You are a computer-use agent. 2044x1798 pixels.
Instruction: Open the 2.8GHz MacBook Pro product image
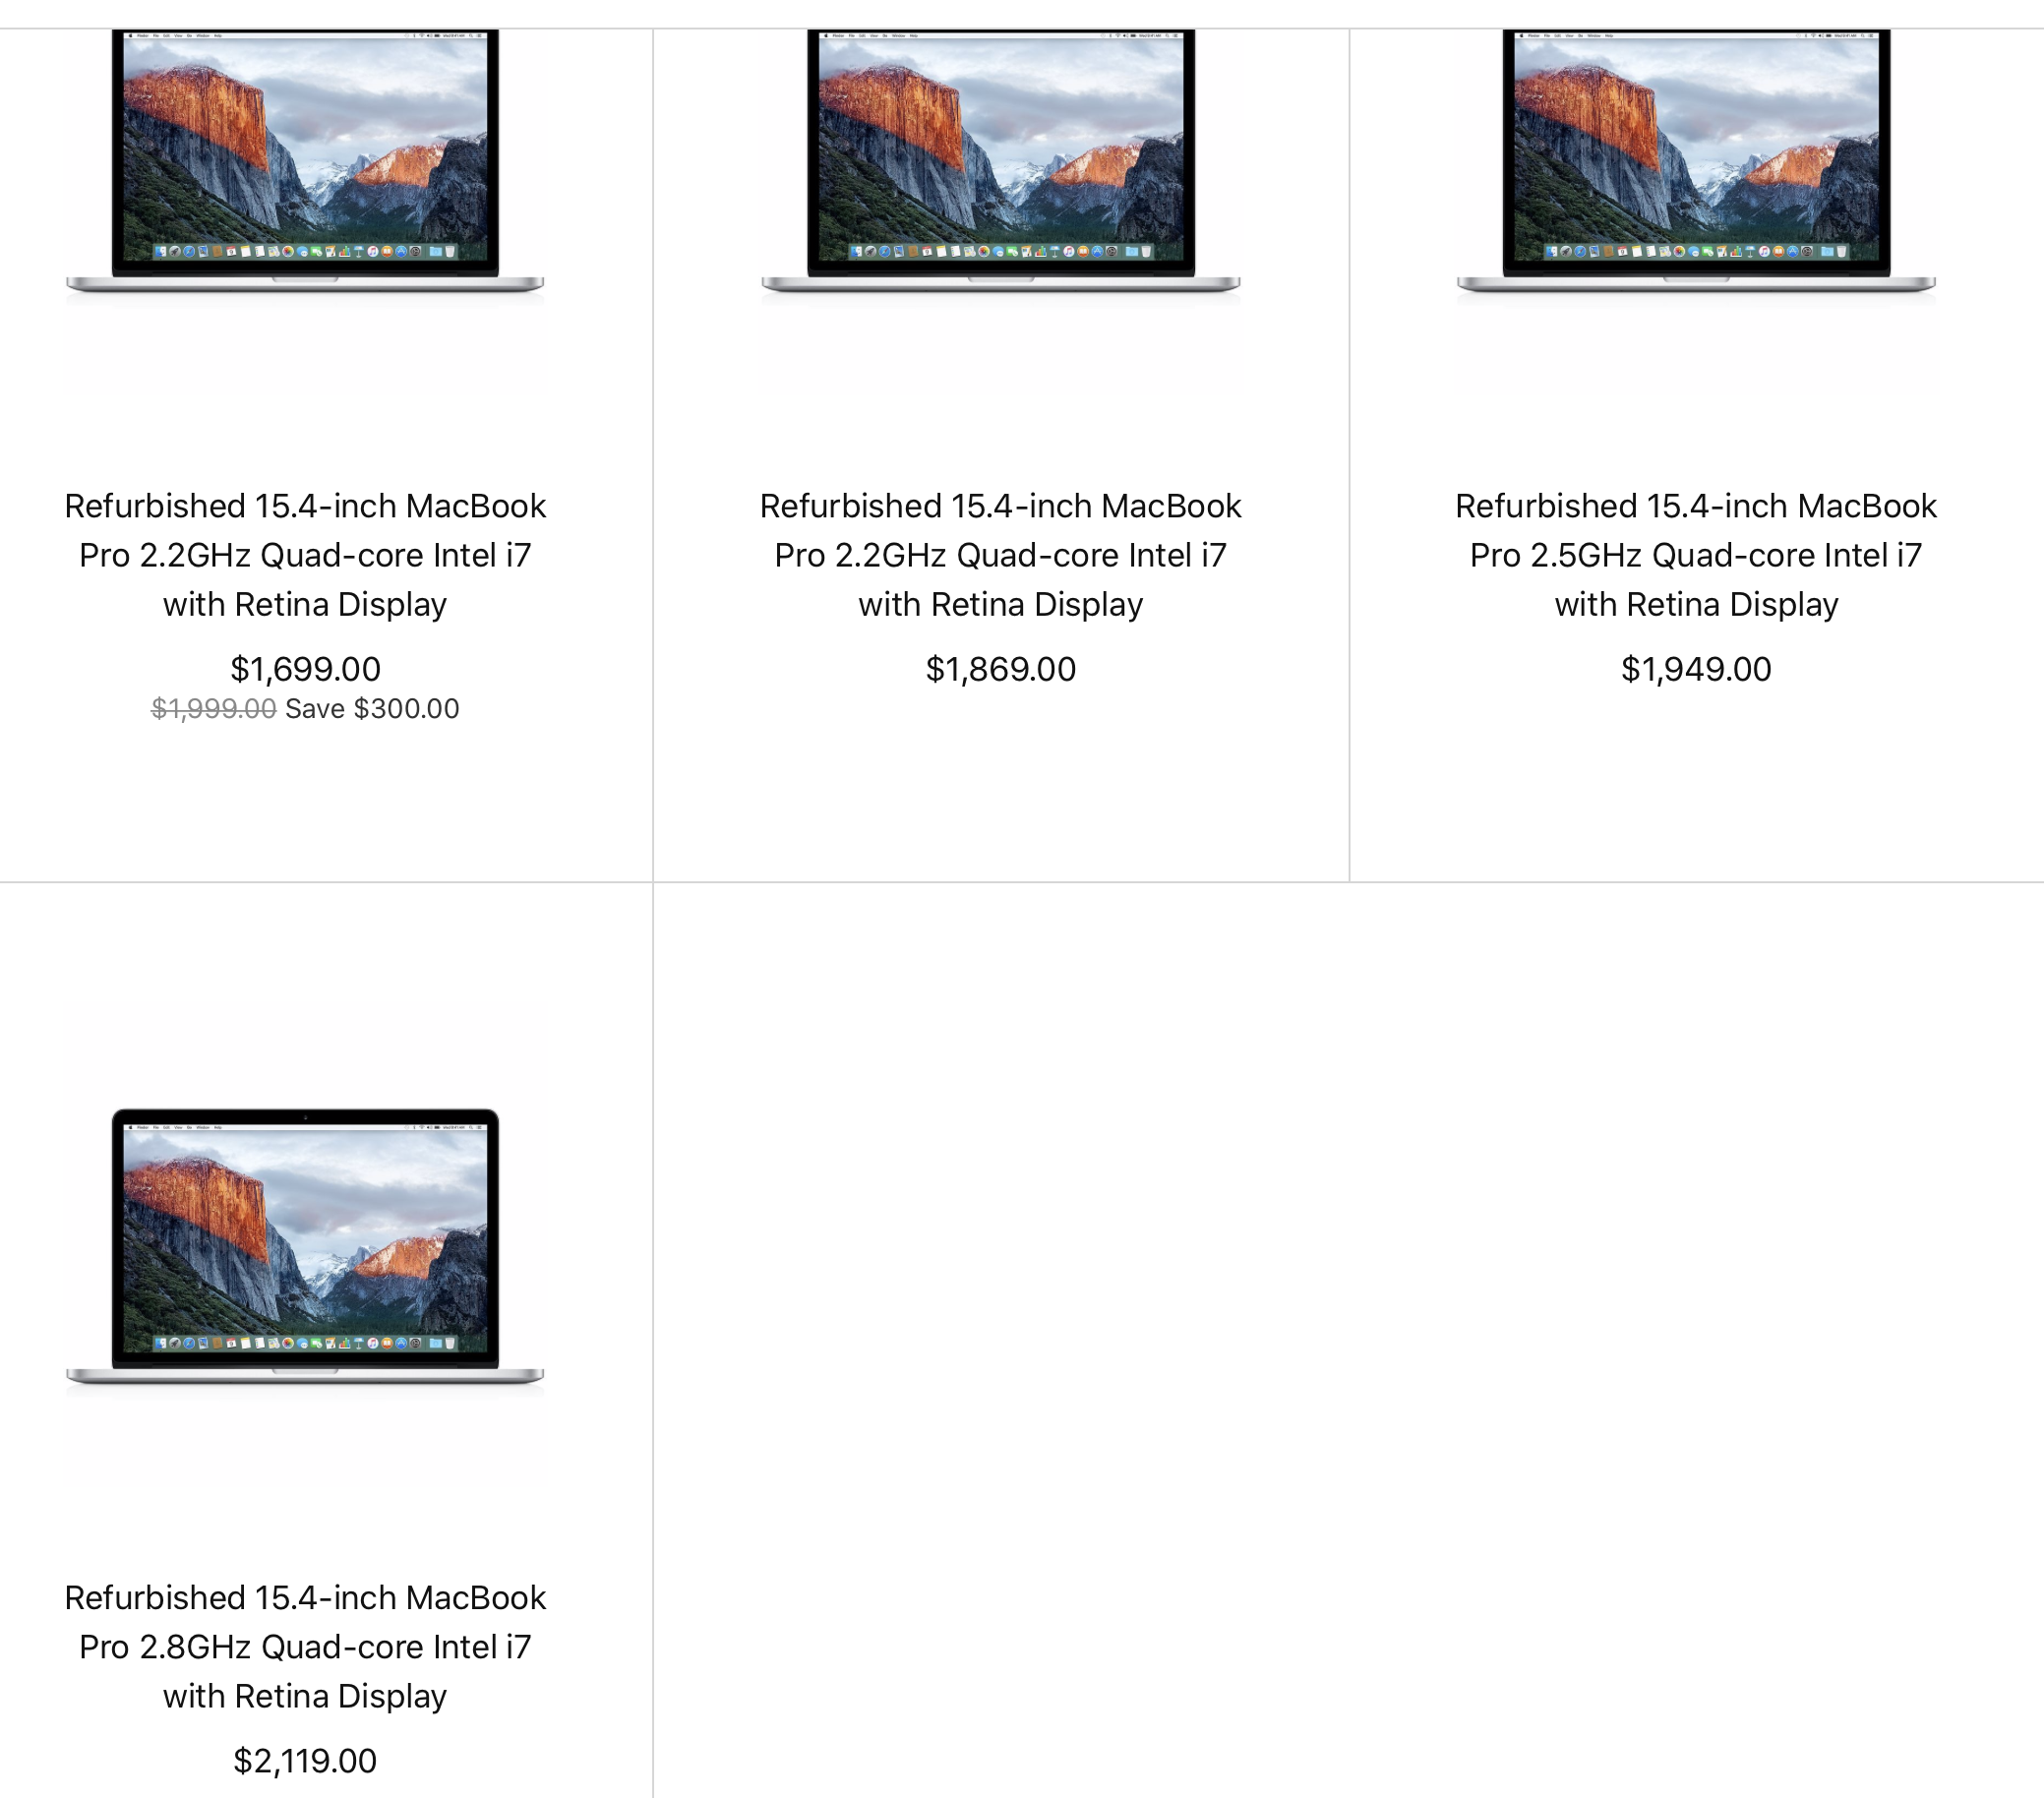[x=305, y=1246]
